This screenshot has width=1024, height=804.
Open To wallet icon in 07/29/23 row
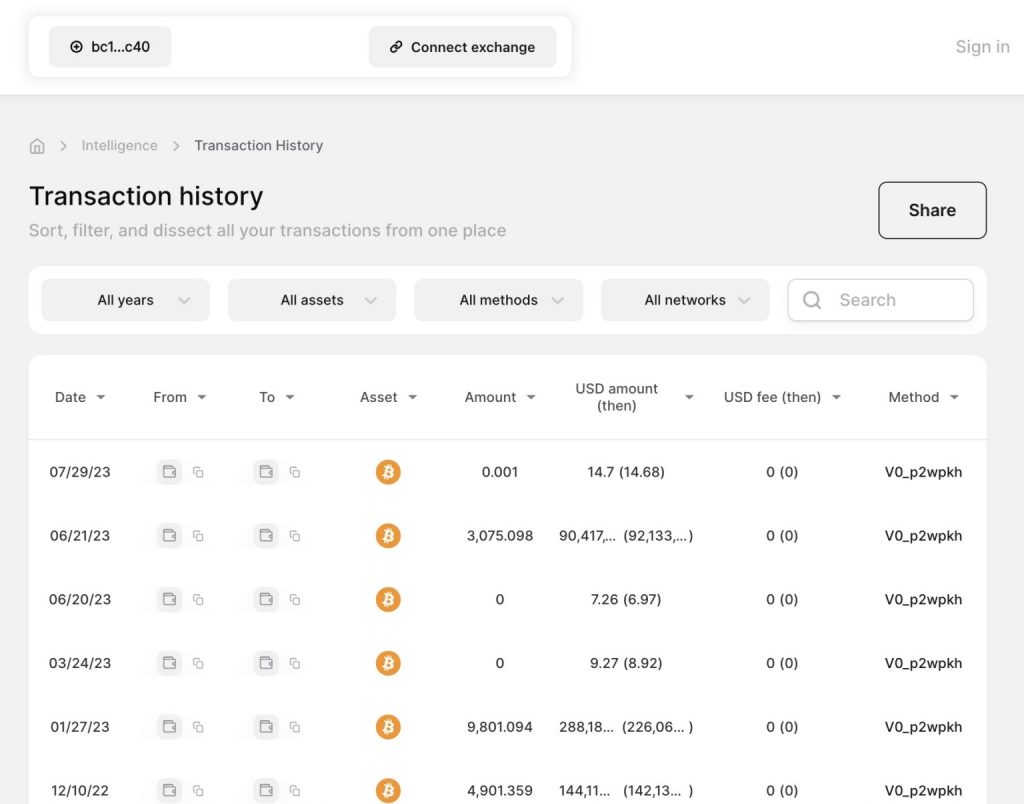point(266,472)
